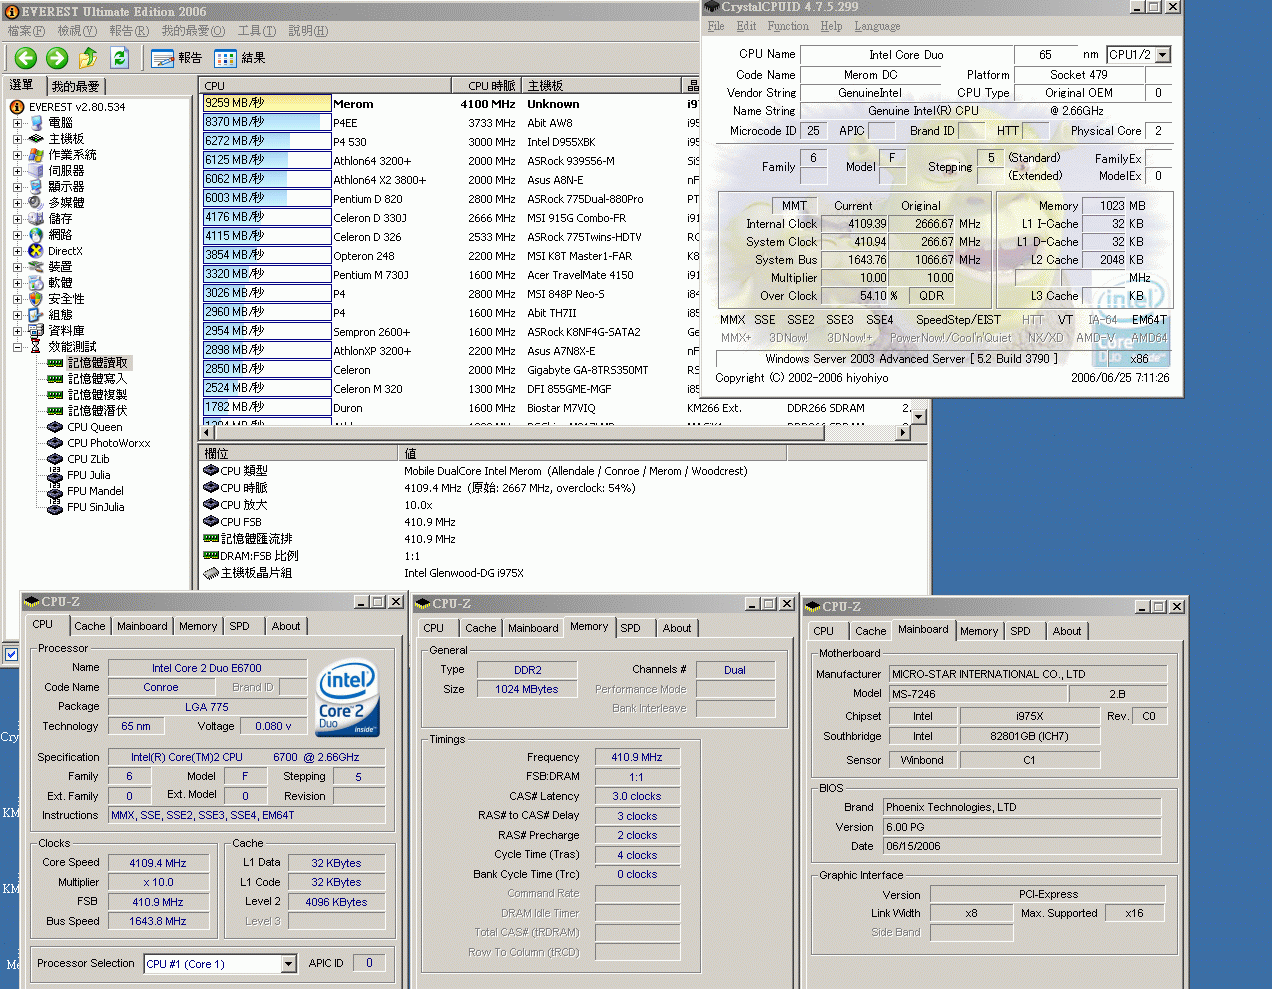
Task: Go back with EVEREST green left arrow
Action: tap(26, 58)
